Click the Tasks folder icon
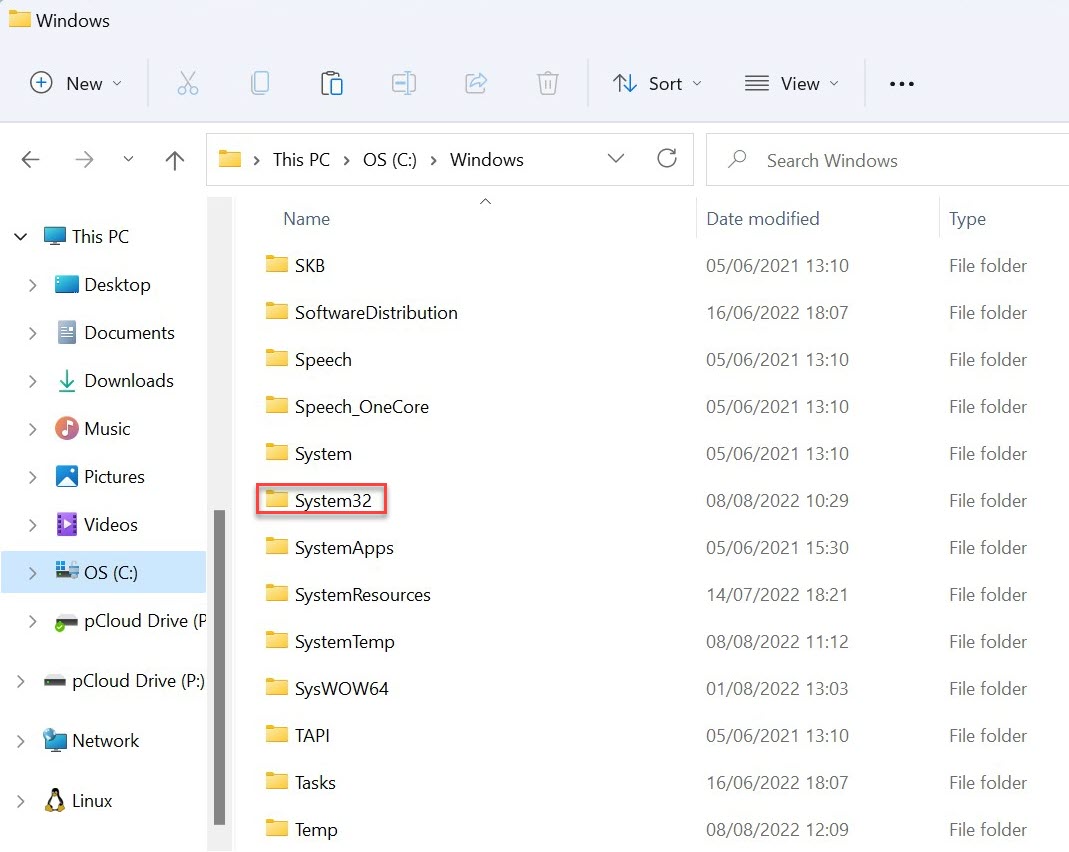The image size is (1069, 852). point(277,781)
